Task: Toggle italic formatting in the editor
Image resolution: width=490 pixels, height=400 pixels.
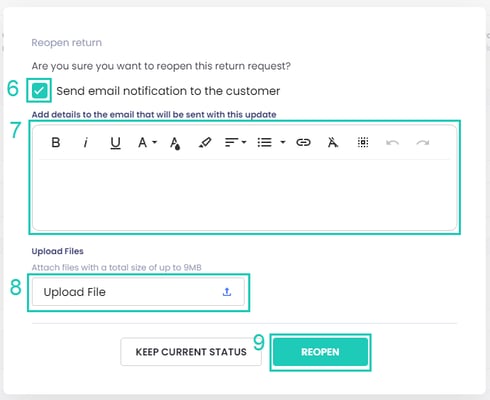Action: tap(86, 143)
